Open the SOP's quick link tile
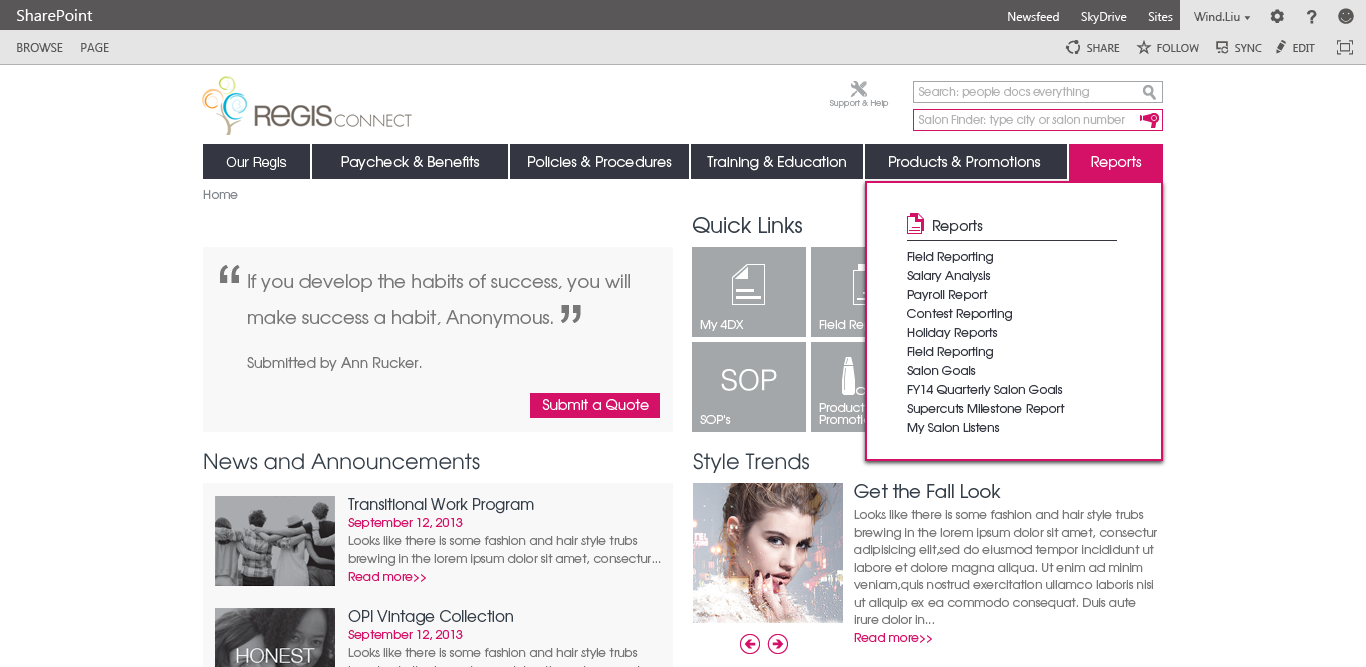 coord(749,387)
